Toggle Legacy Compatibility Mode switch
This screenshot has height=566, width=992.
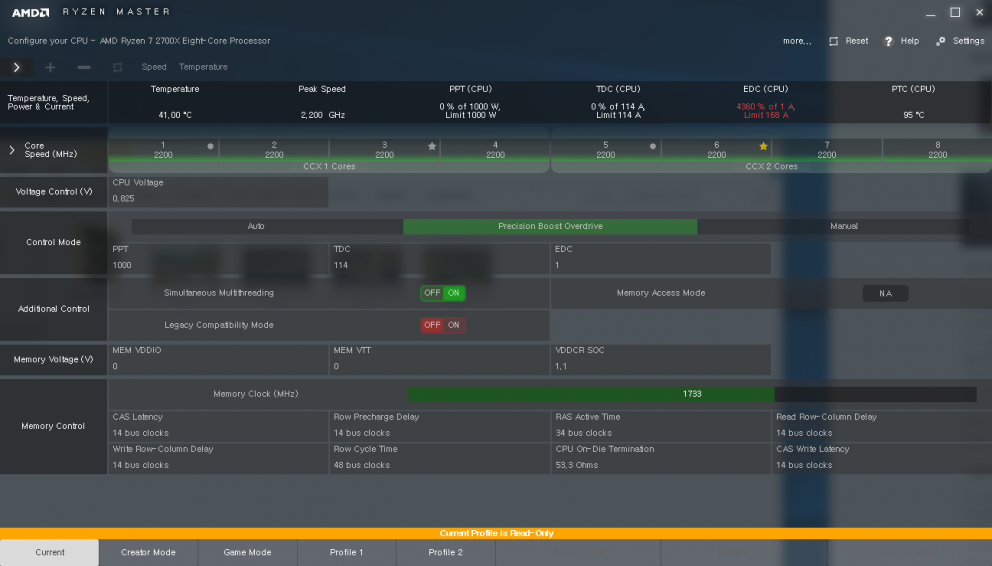(x=443, y=325)
